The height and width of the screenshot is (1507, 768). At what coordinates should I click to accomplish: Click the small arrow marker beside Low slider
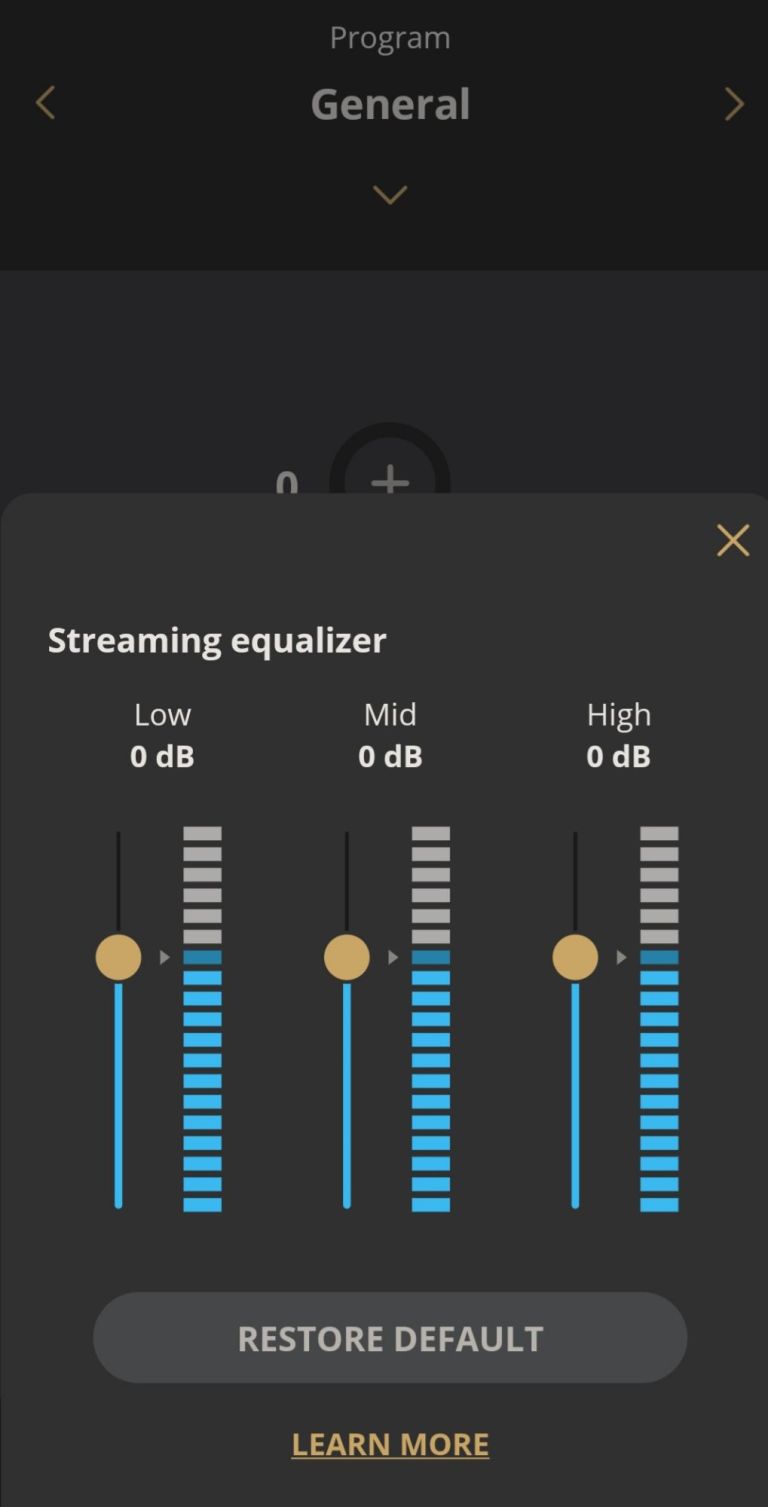click(x=165, y=958)
